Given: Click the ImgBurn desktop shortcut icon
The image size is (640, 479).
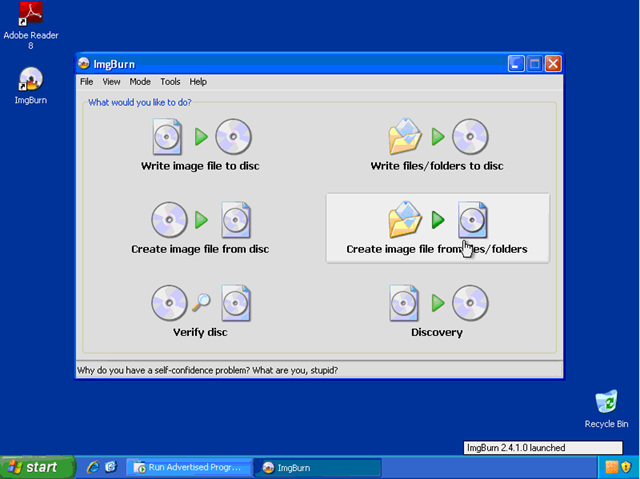Looking at the screenshot, I should point(31,85).
